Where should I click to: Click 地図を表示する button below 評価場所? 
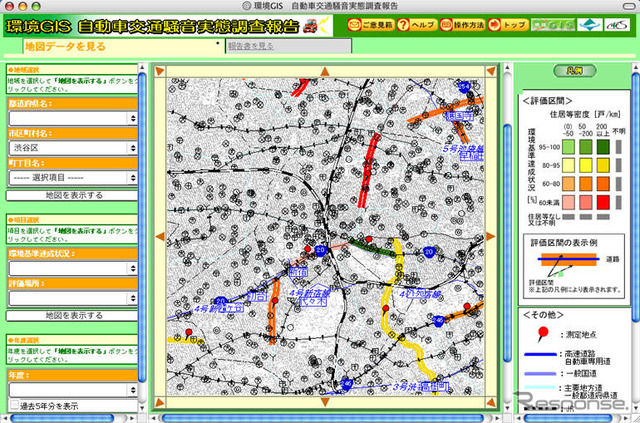click(x=73, y=316)
